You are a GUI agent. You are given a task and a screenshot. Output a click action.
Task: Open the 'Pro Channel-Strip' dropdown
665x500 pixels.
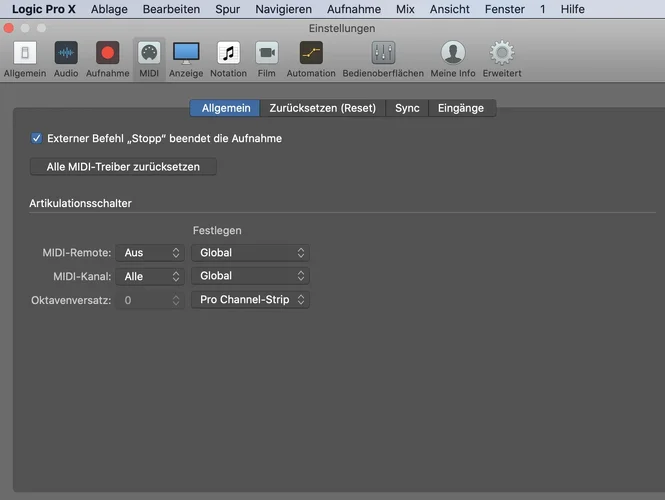pos(250,300)
